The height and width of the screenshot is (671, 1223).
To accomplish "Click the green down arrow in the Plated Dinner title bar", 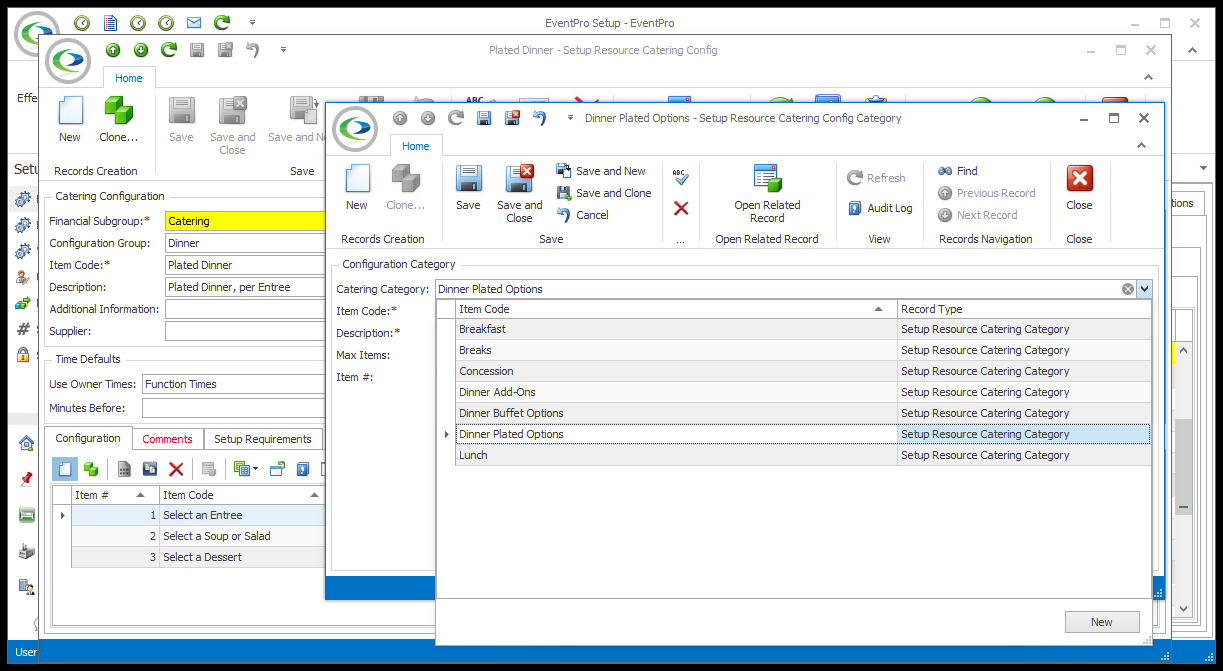I will tap(141, 50).
